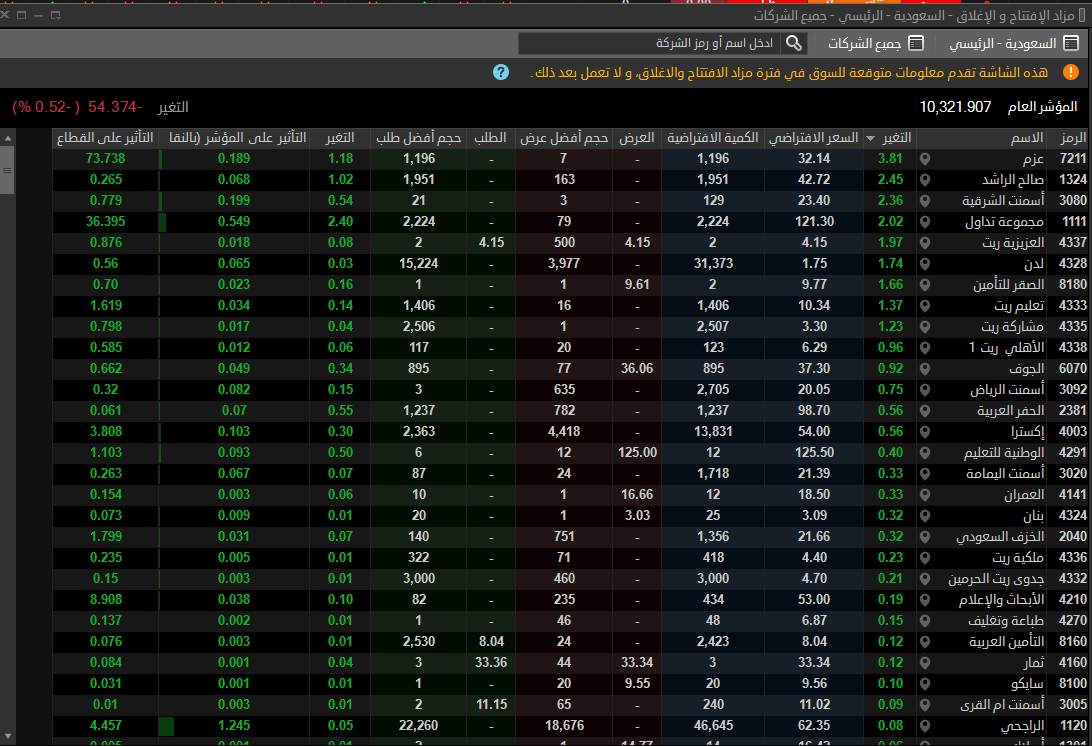This screenshot has width=1092, height=746.
Task: Click the drag-handle icon in the title bar
Action: [1082, 15]
